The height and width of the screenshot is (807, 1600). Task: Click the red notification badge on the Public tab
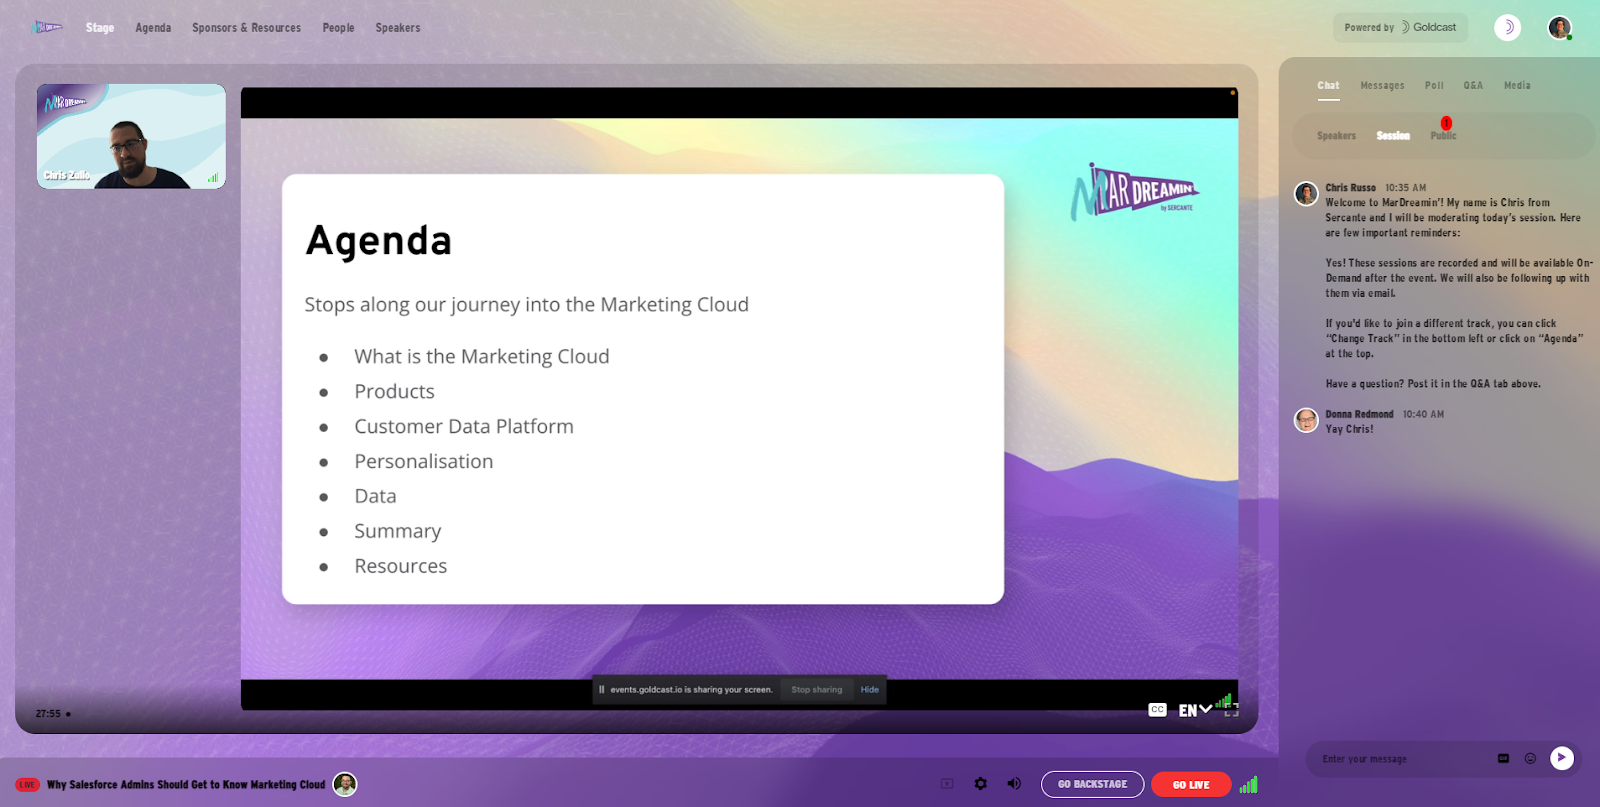[x=1446, y=123]
